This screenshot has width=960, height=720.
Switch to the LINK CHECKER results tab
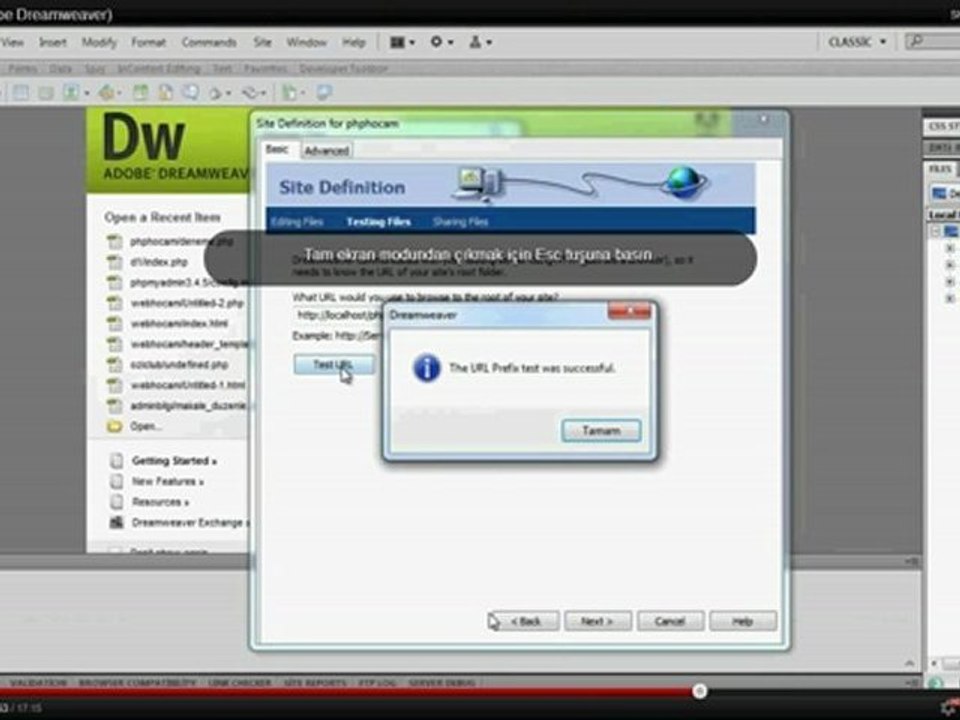coord(239,682)
